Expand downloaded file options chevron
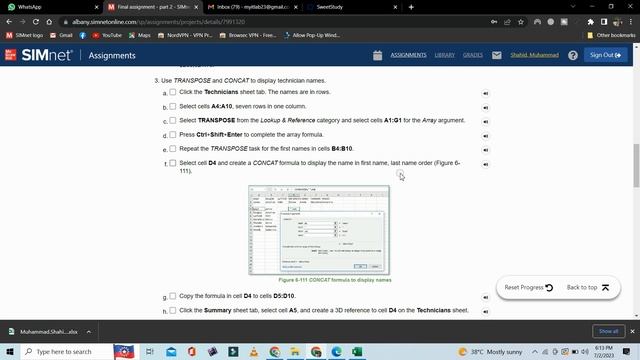 click(89, 332)
